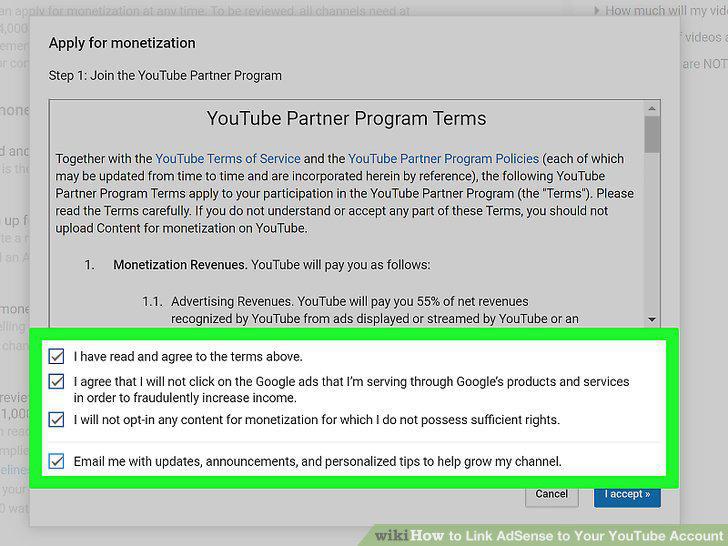
Task: Click 'YouTube Partner Program Terms' heading
Action: coord(346,118)
